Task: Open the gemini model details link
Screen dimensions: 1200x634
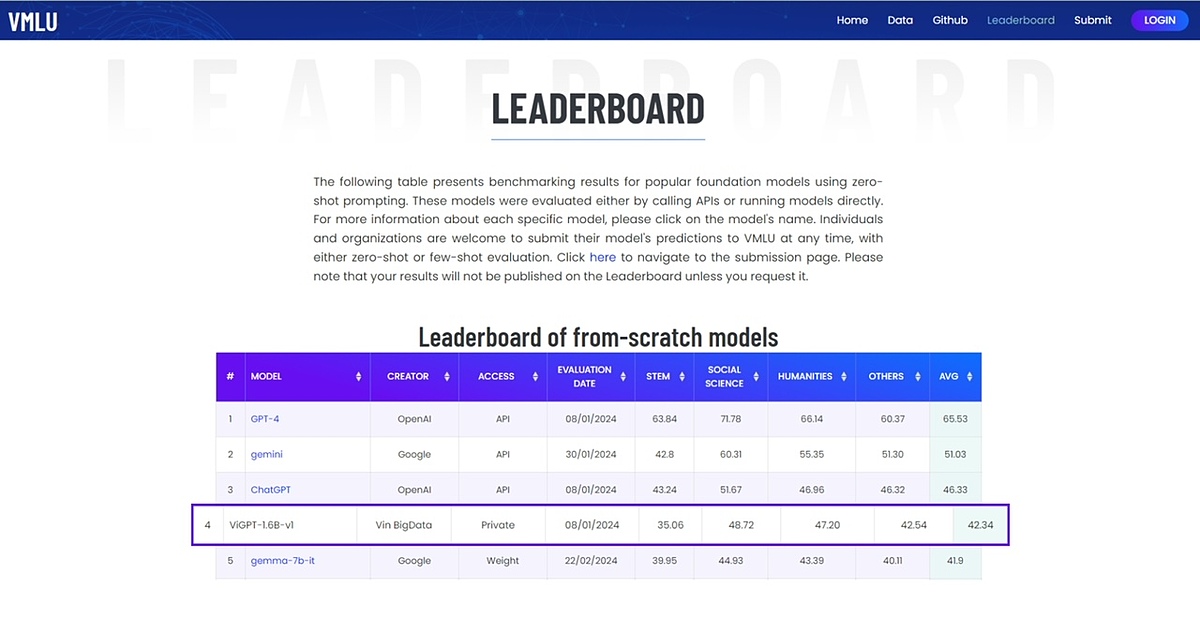Action: [266, 454]
